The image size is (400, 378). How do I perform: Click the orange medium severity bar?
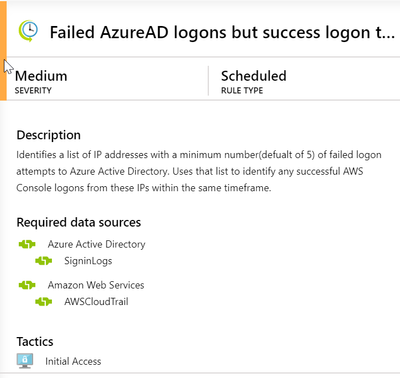point(3,50)
